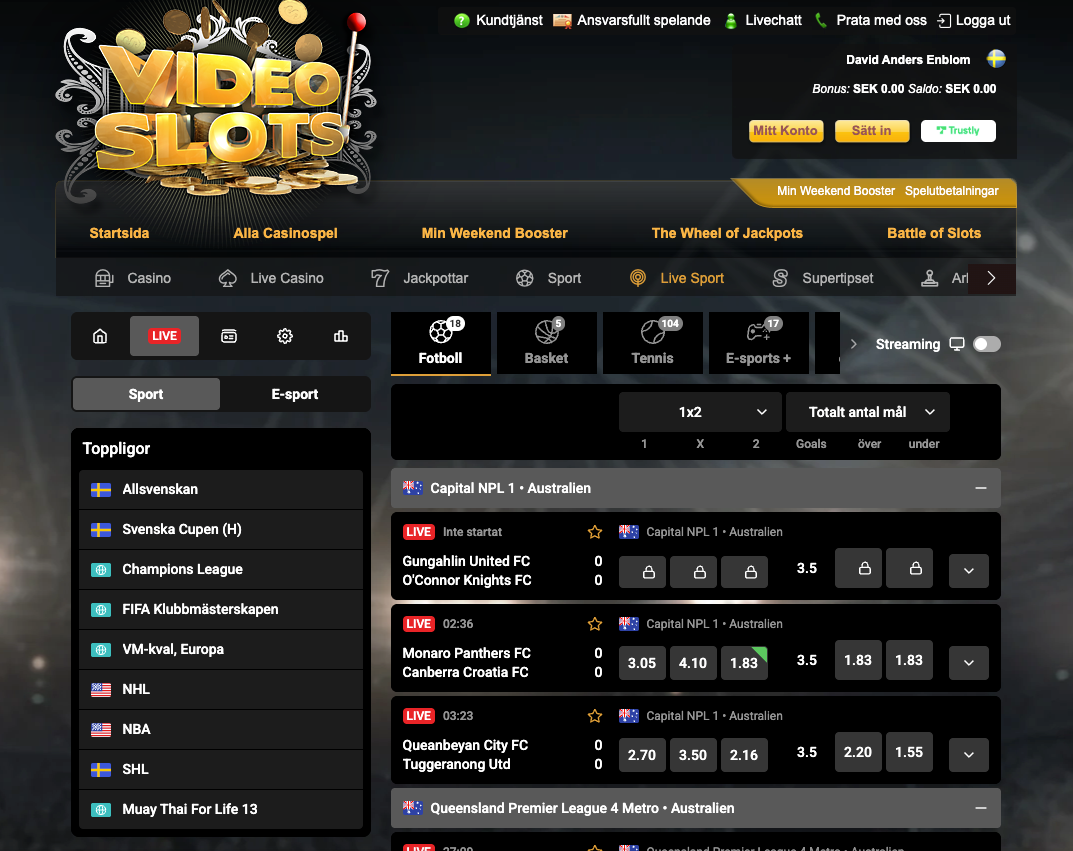Click the Swedish flag language icon
The width and height of the screenshot is (1073, 851).
point(996,59)
